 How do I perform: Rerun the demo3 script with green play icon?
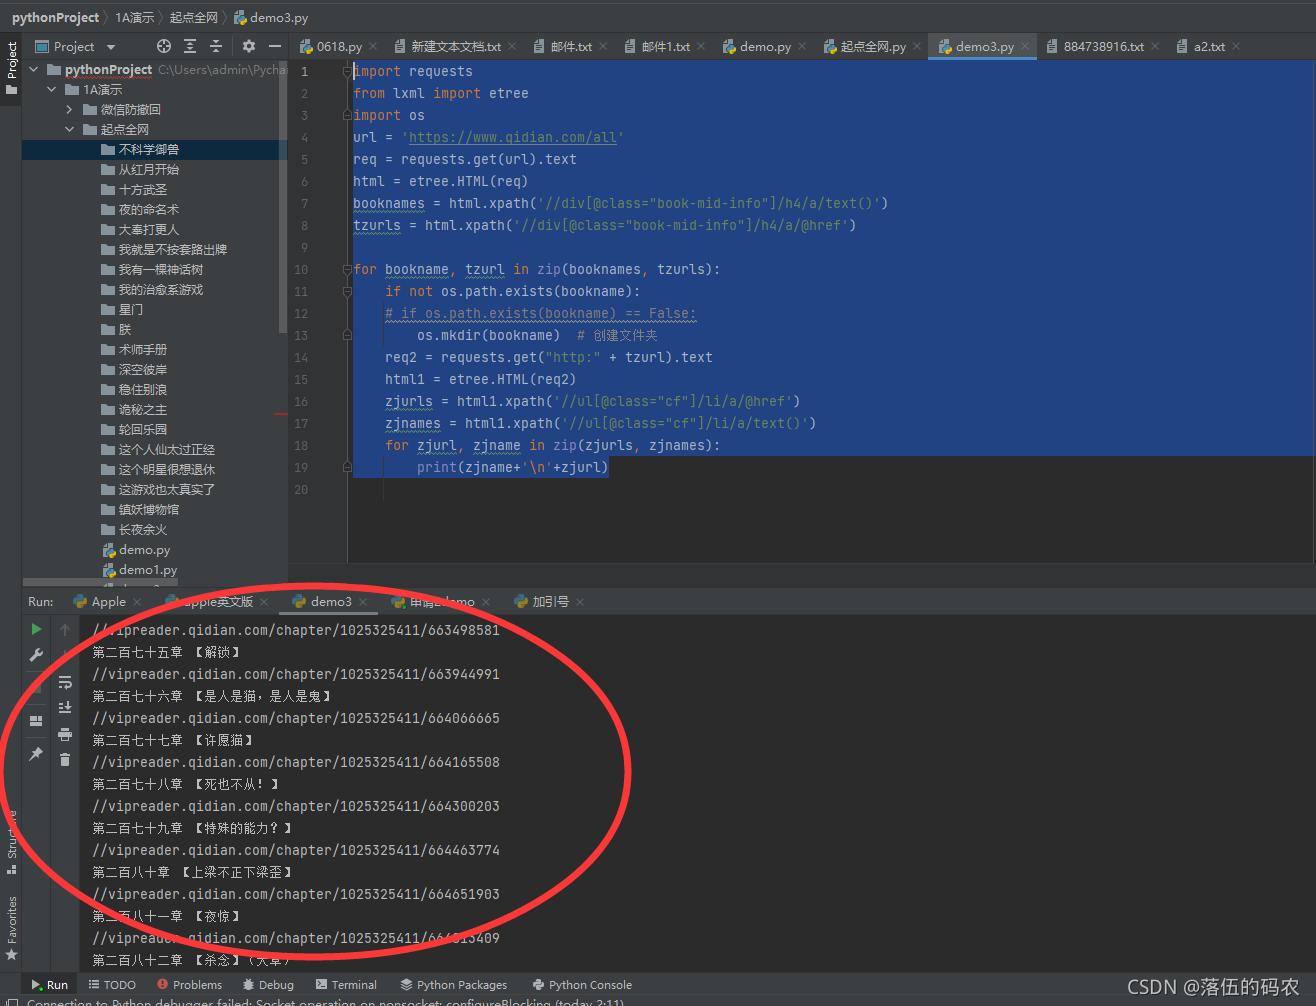point(36,628)
